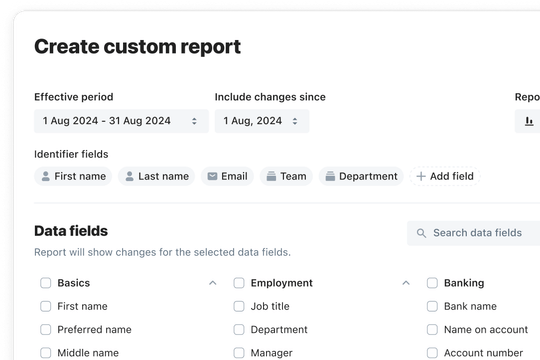Screen dimensions: 540x360
Task: Open the Effective period date range dropdown
Action: pyautogui.click(x=121, y=121)
